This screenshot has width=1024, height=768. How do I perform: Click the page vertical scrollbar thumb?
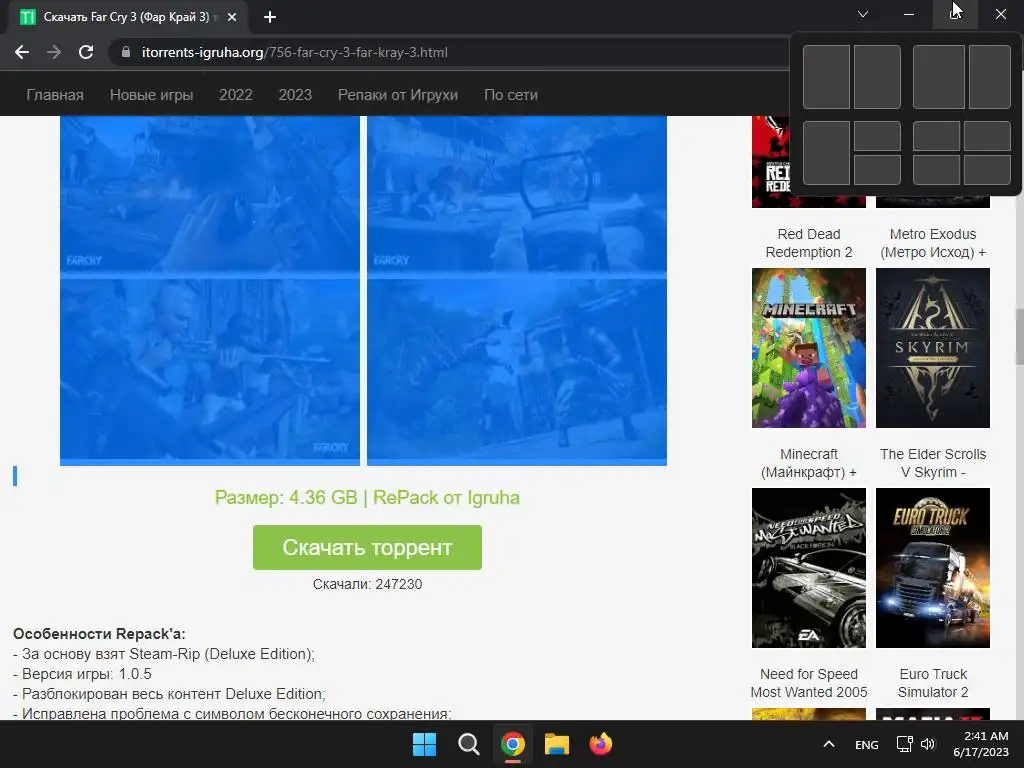(x=1019, y=337)
